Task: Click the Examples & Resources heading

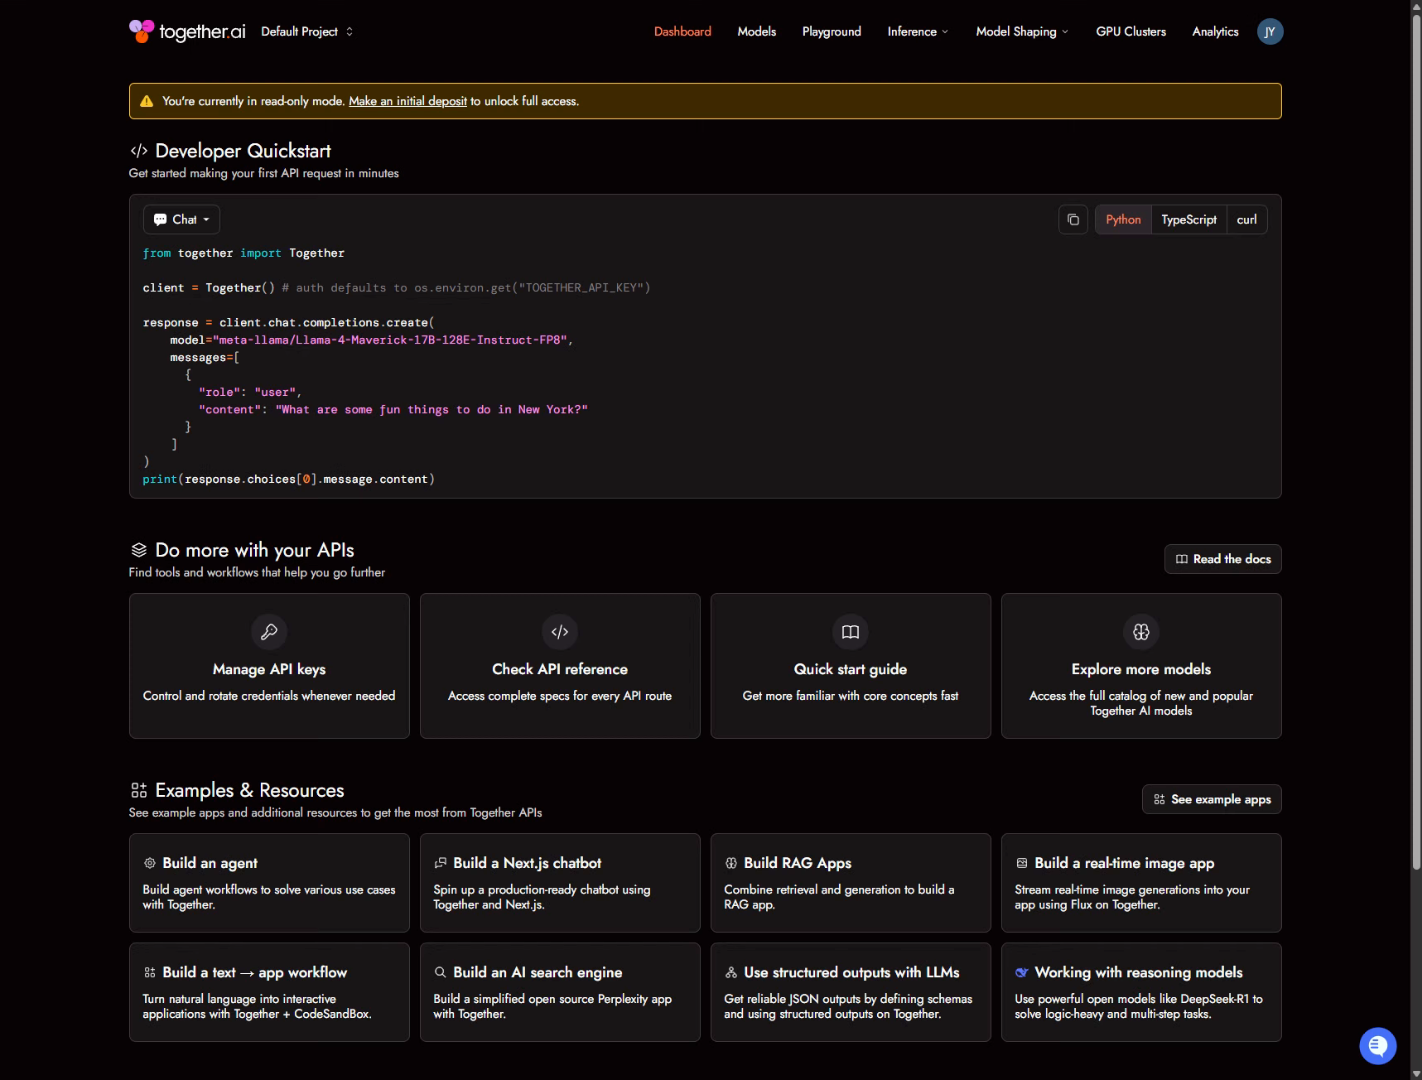Action: [250, 791]
